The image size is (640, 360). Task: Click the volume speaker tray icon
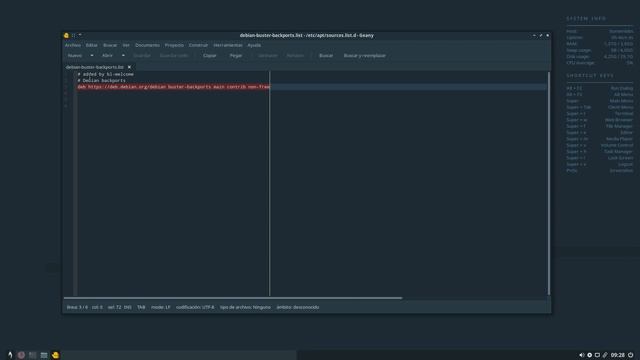tap(582, 355)
